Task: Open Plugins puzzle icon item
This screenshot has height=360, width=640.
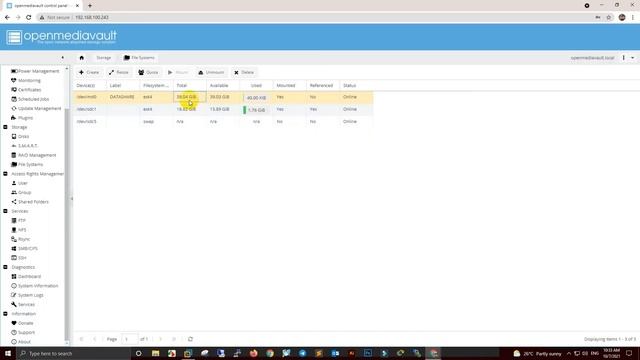Action: pos(22,118)
